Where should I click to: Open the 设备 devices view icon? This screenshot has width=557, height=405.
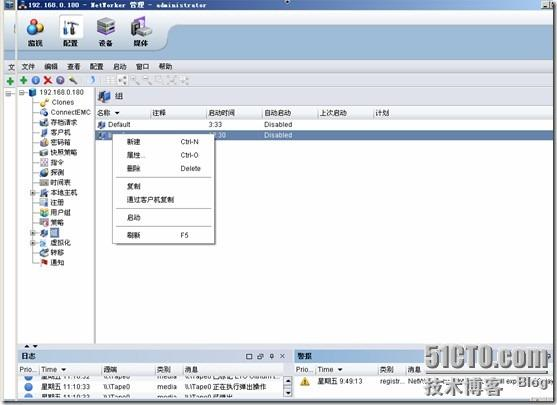tap(106, 32)
